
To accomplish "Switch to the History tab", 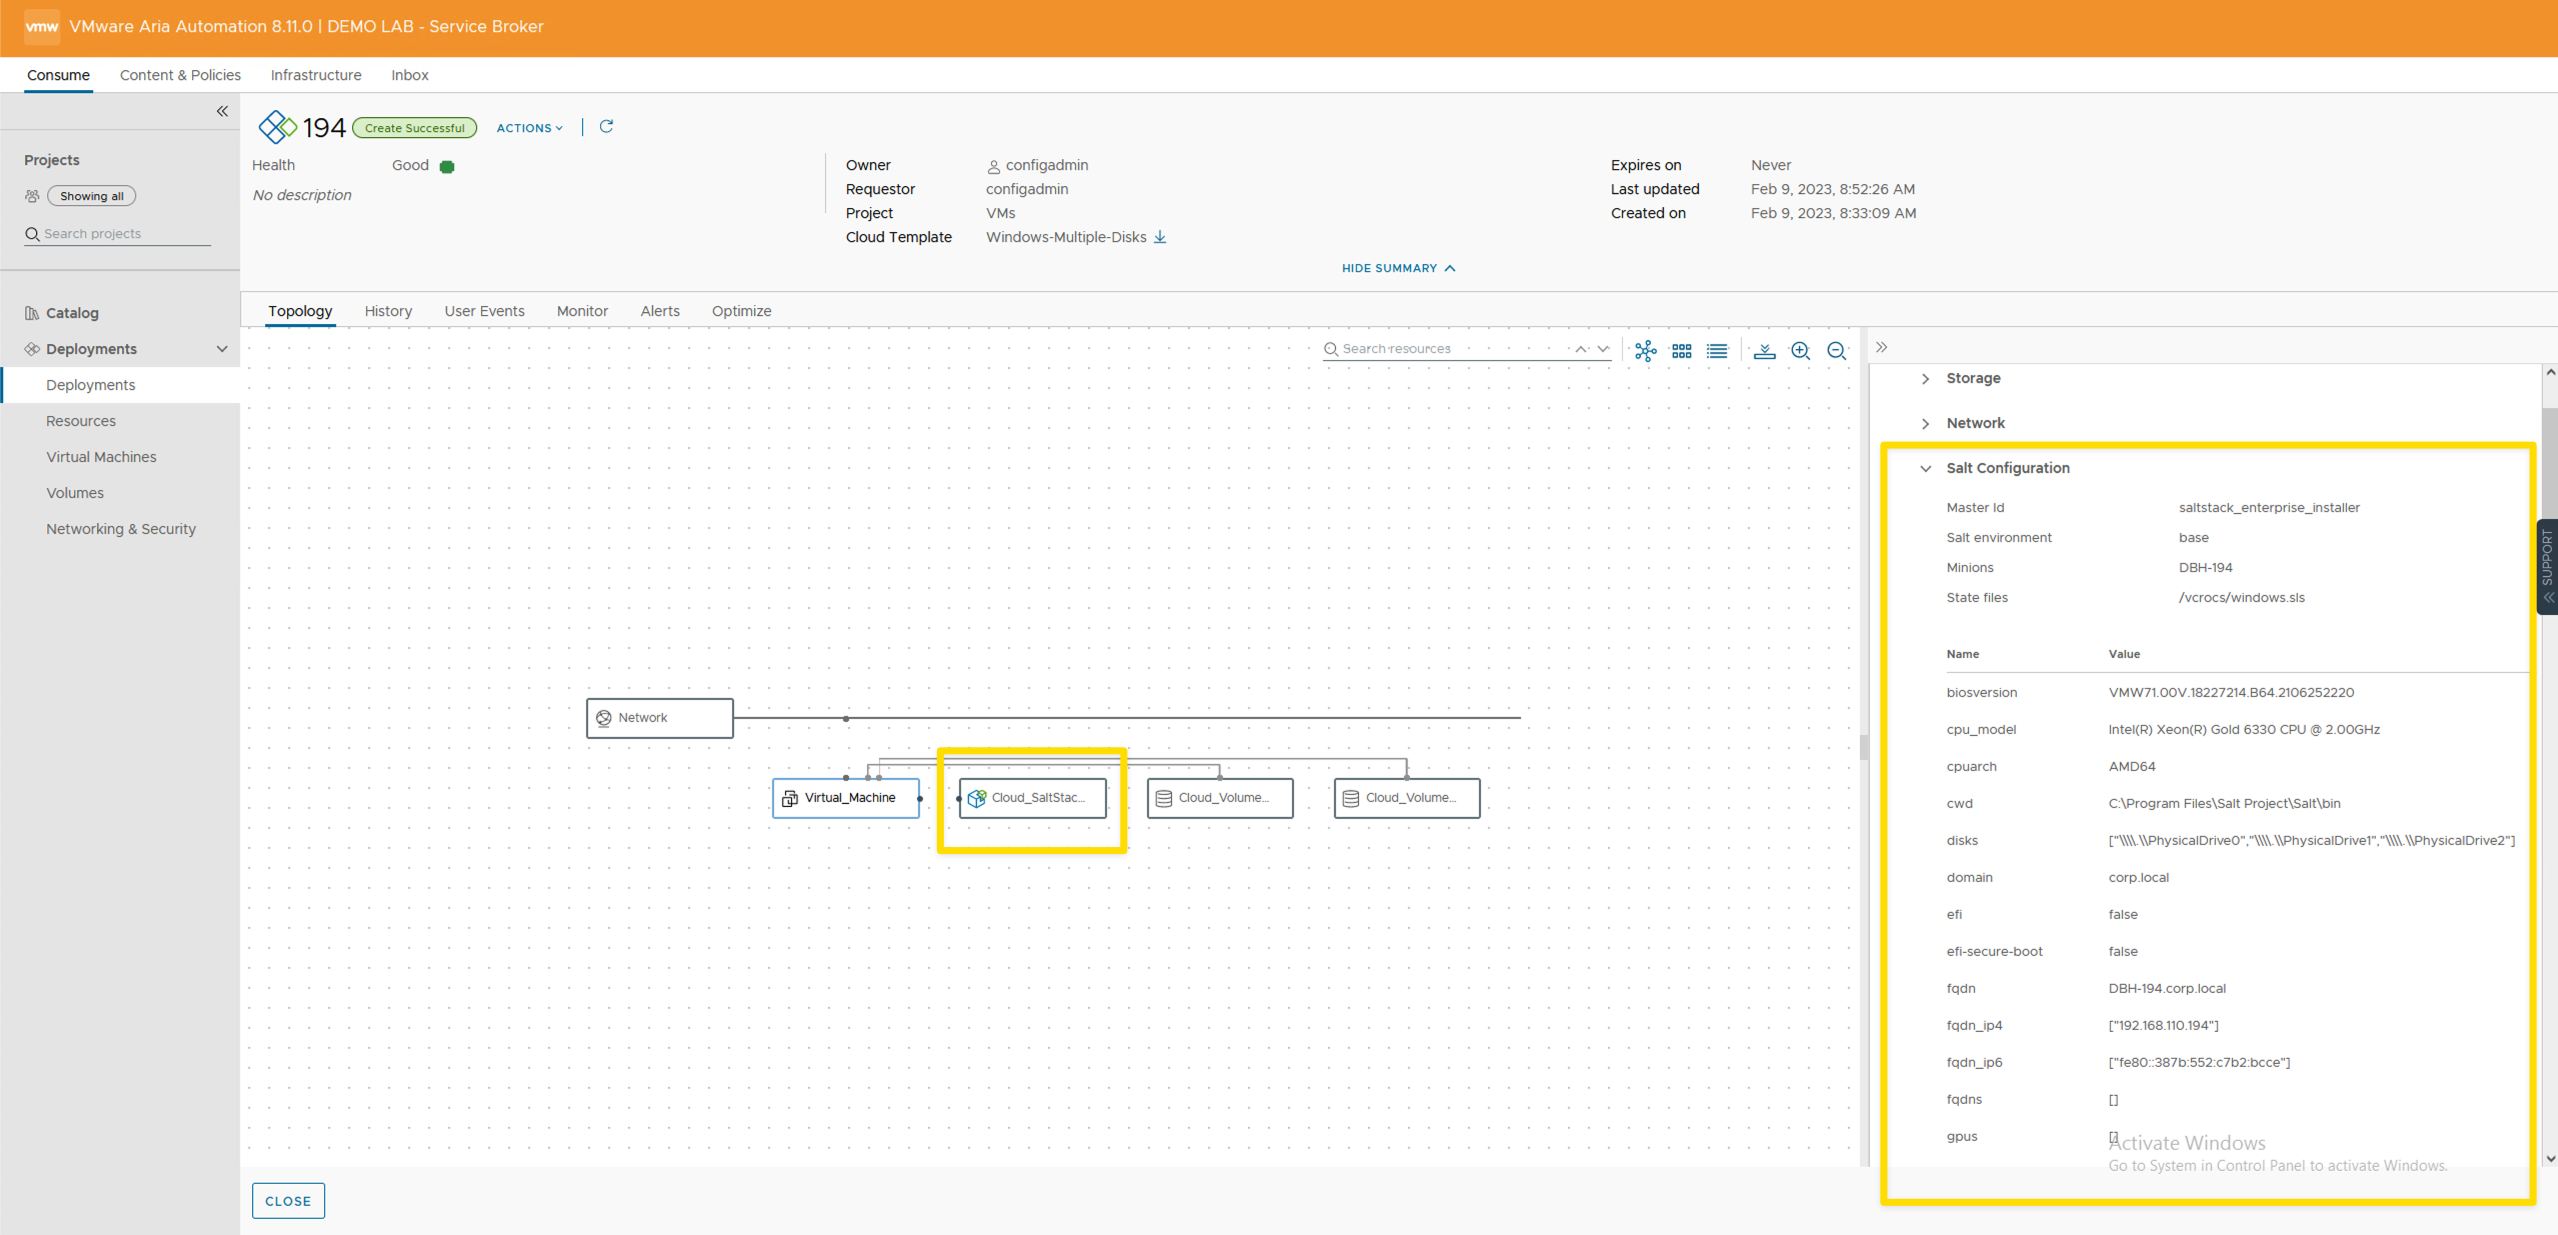I will (x=388, y=311).
